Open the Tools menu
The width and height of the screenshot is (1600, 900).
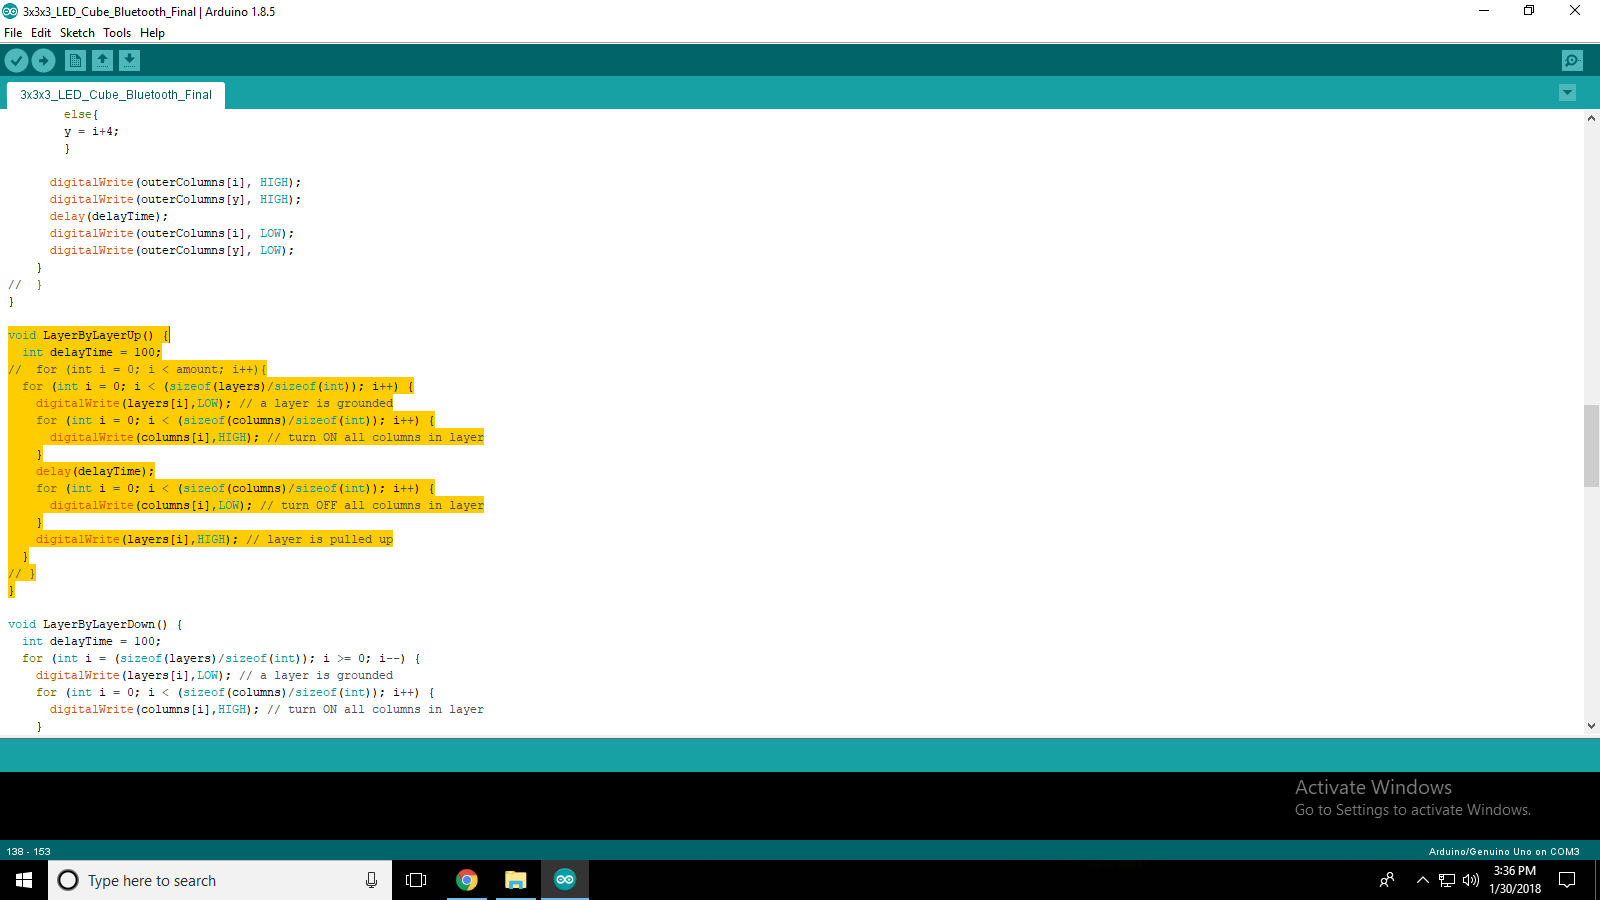(x=117, y=33)
